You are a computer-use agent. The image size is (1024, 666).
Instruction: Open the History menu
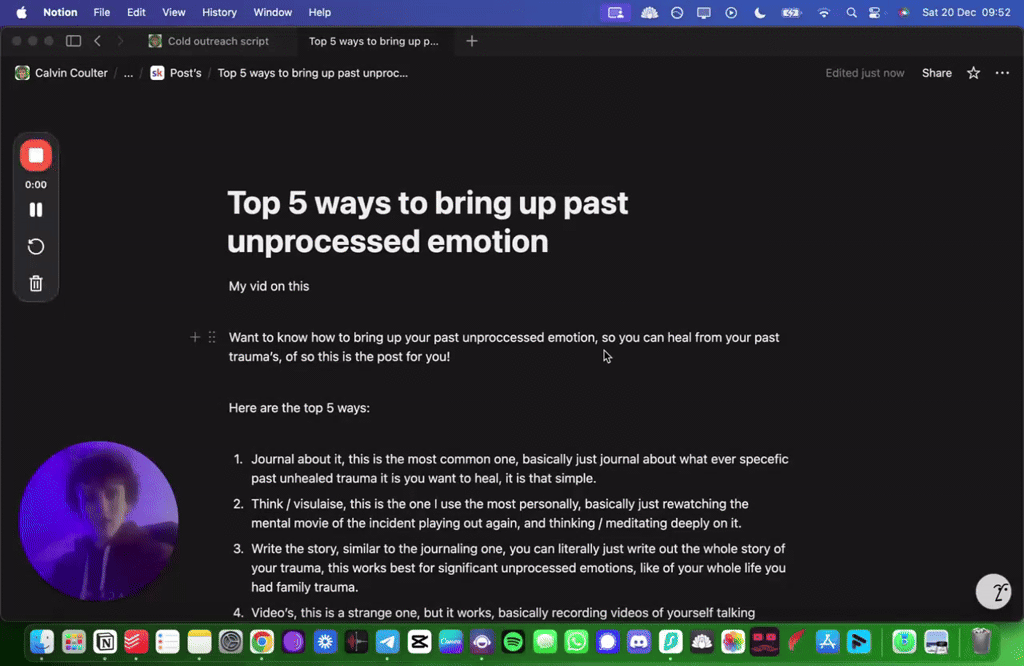[x=219, y=13]
